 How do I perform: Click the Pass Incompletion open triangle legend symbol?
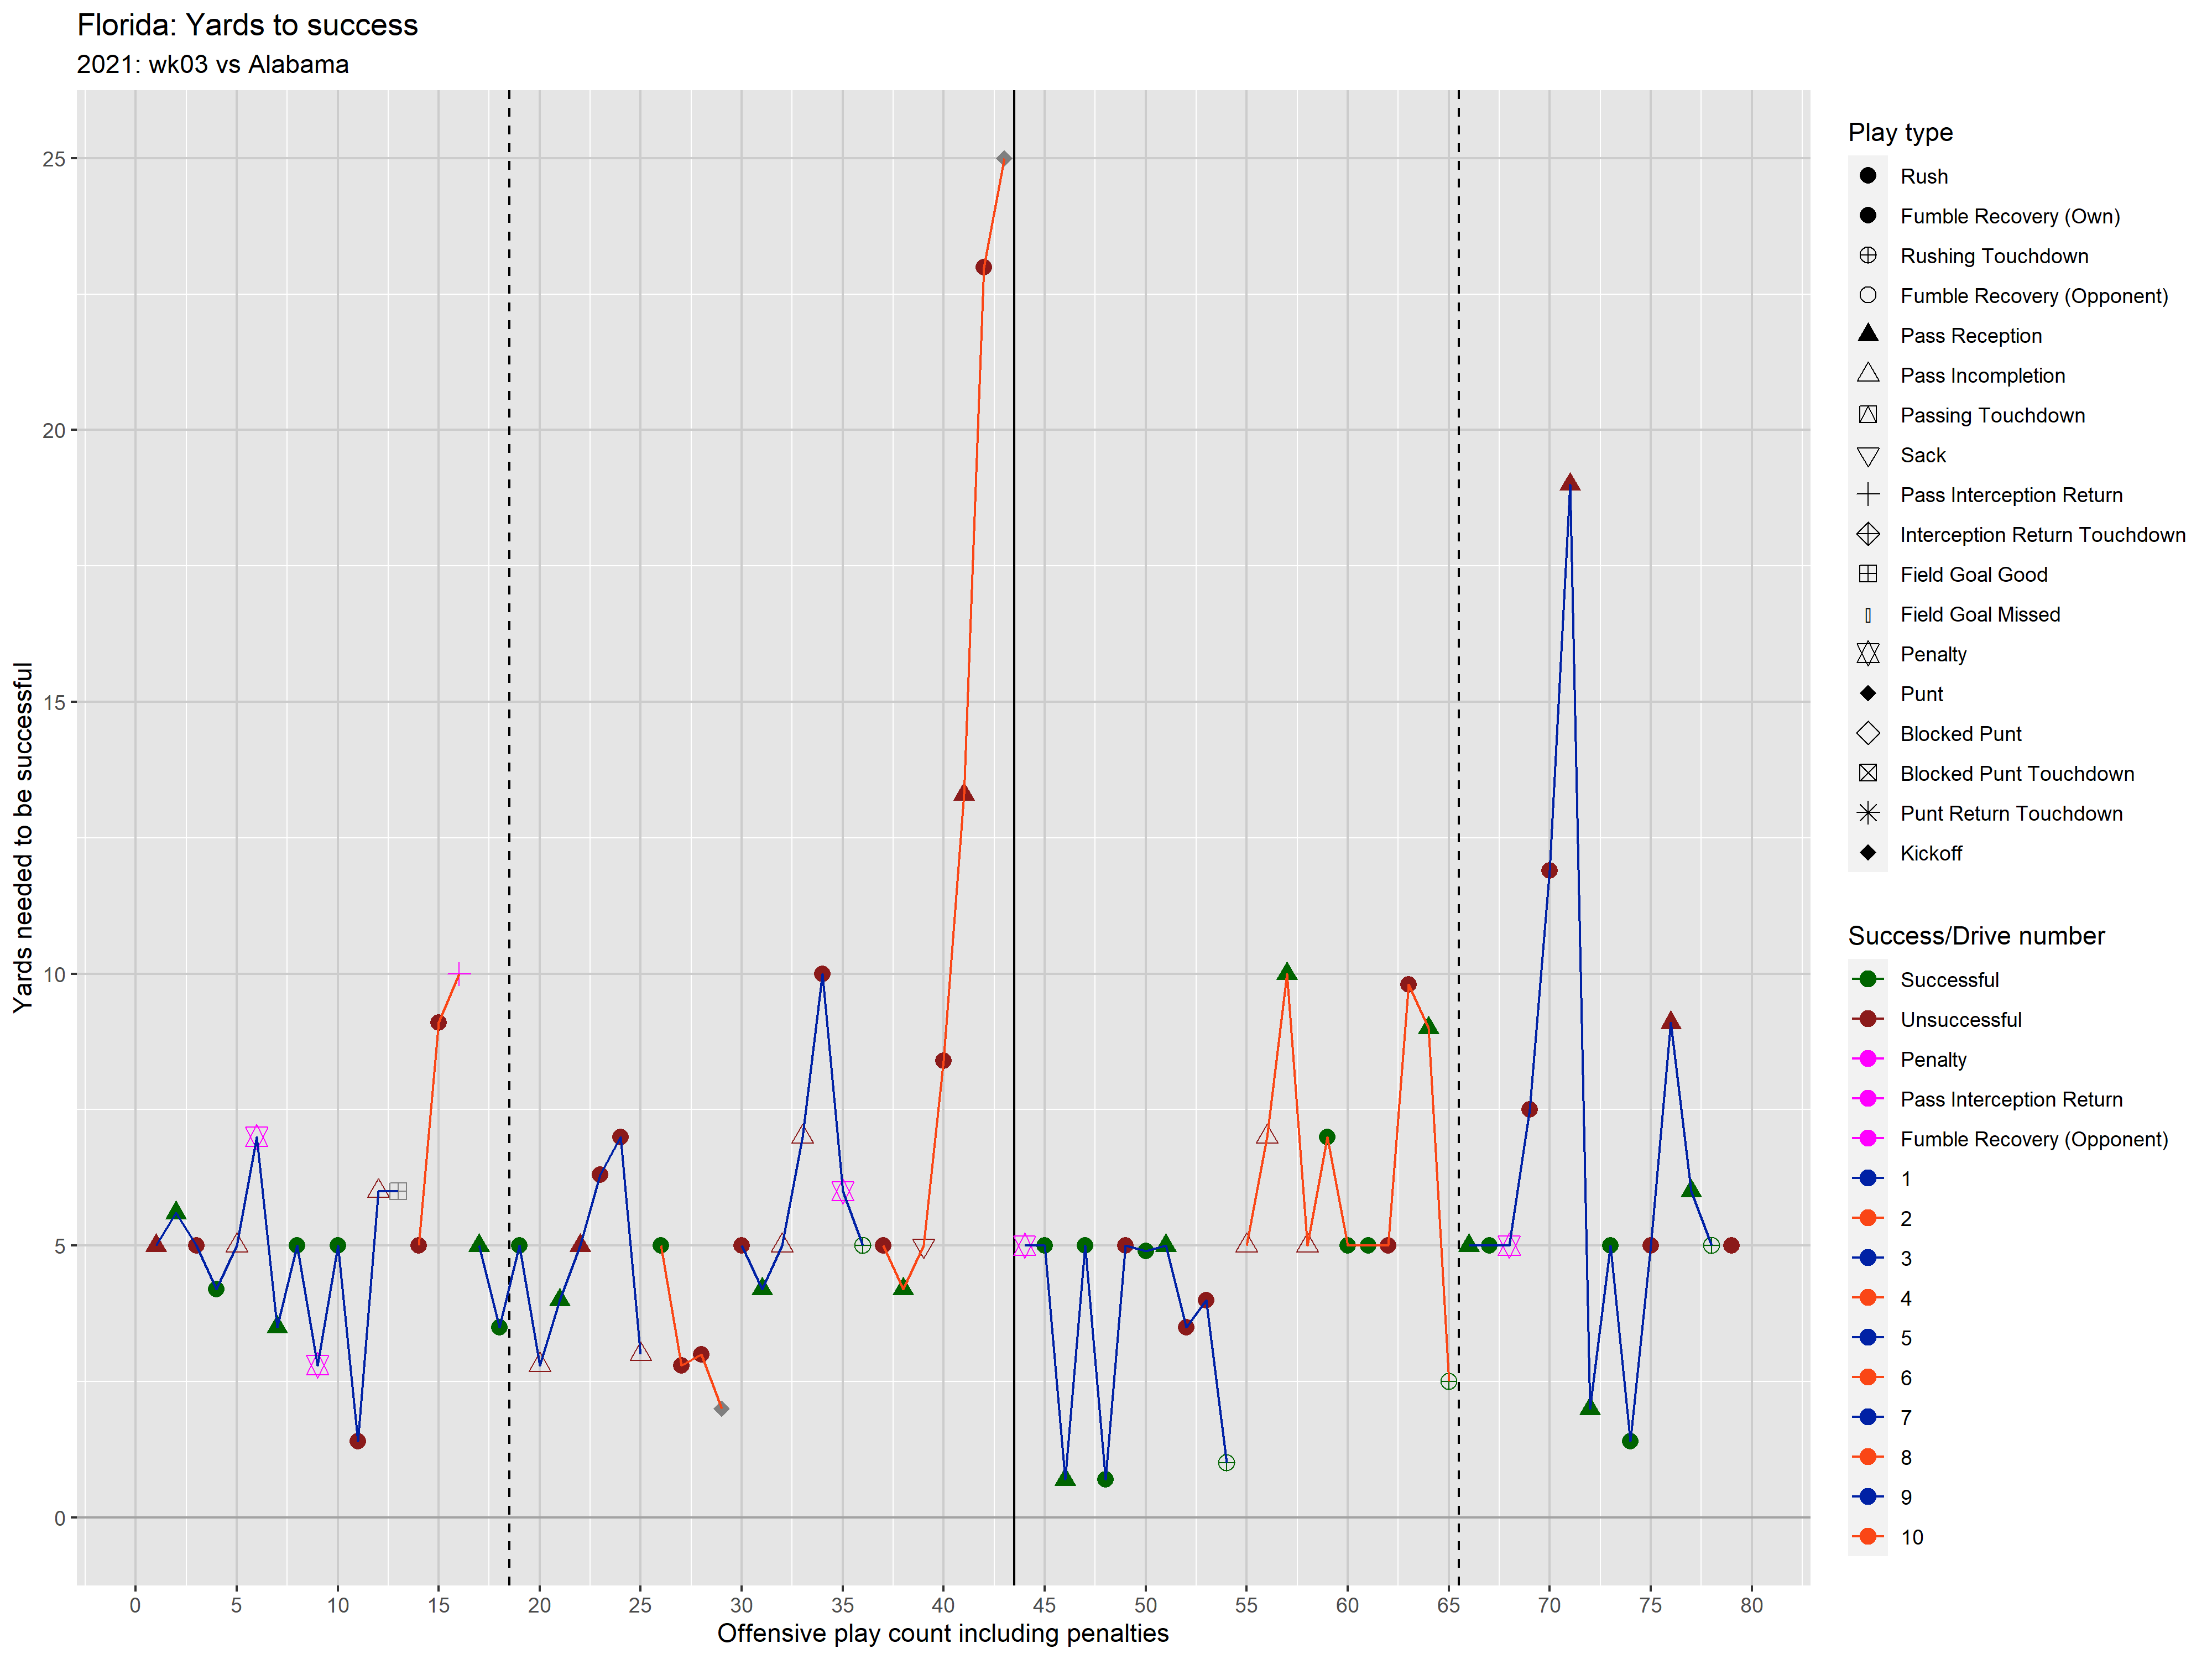point(1867,374)
